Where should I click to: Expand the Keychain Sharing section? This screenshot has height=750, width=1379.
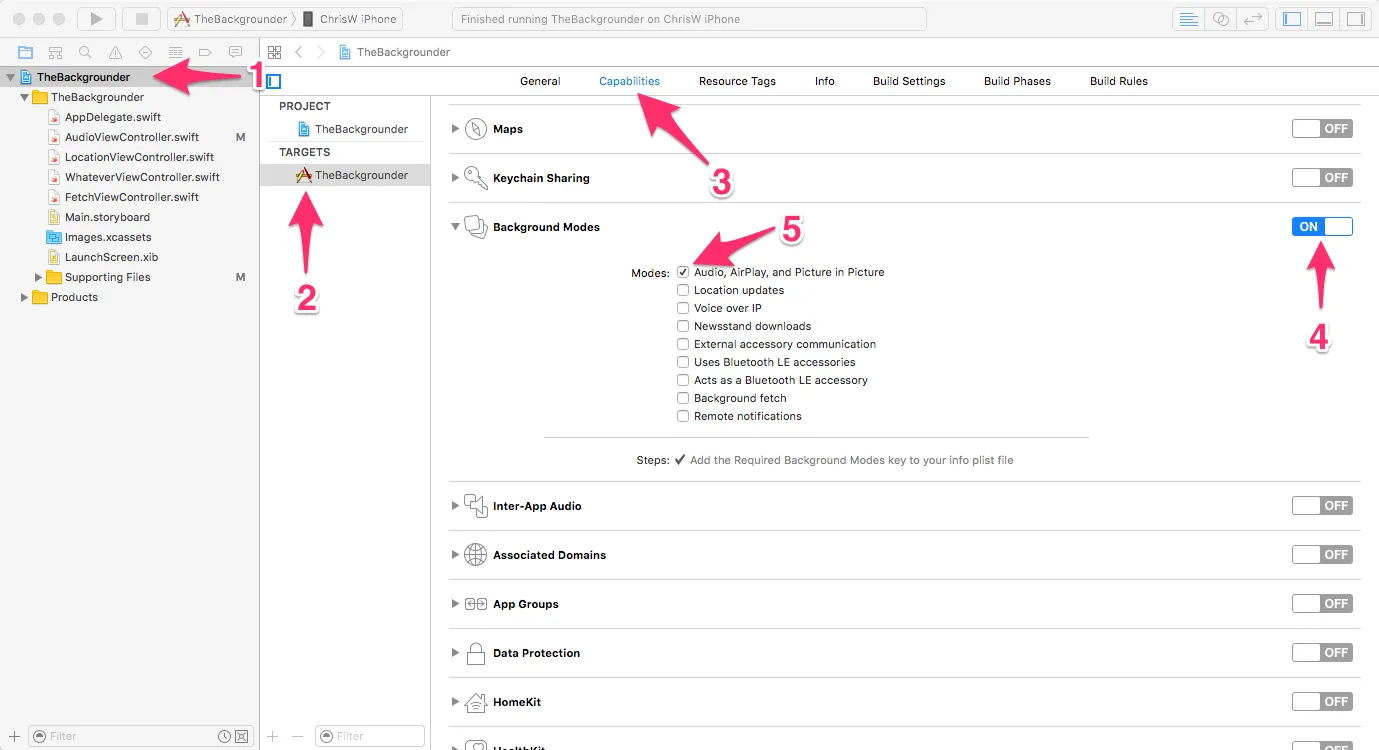click(455, 178)
